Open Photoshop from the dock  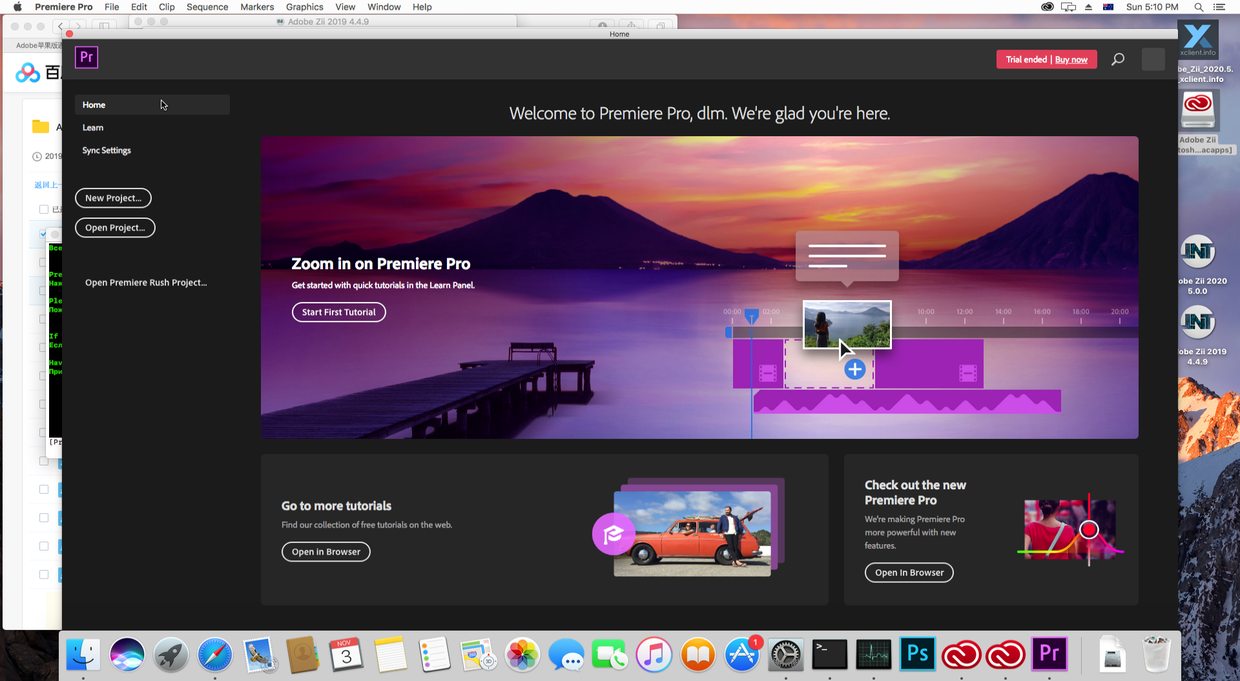point(918,655)
